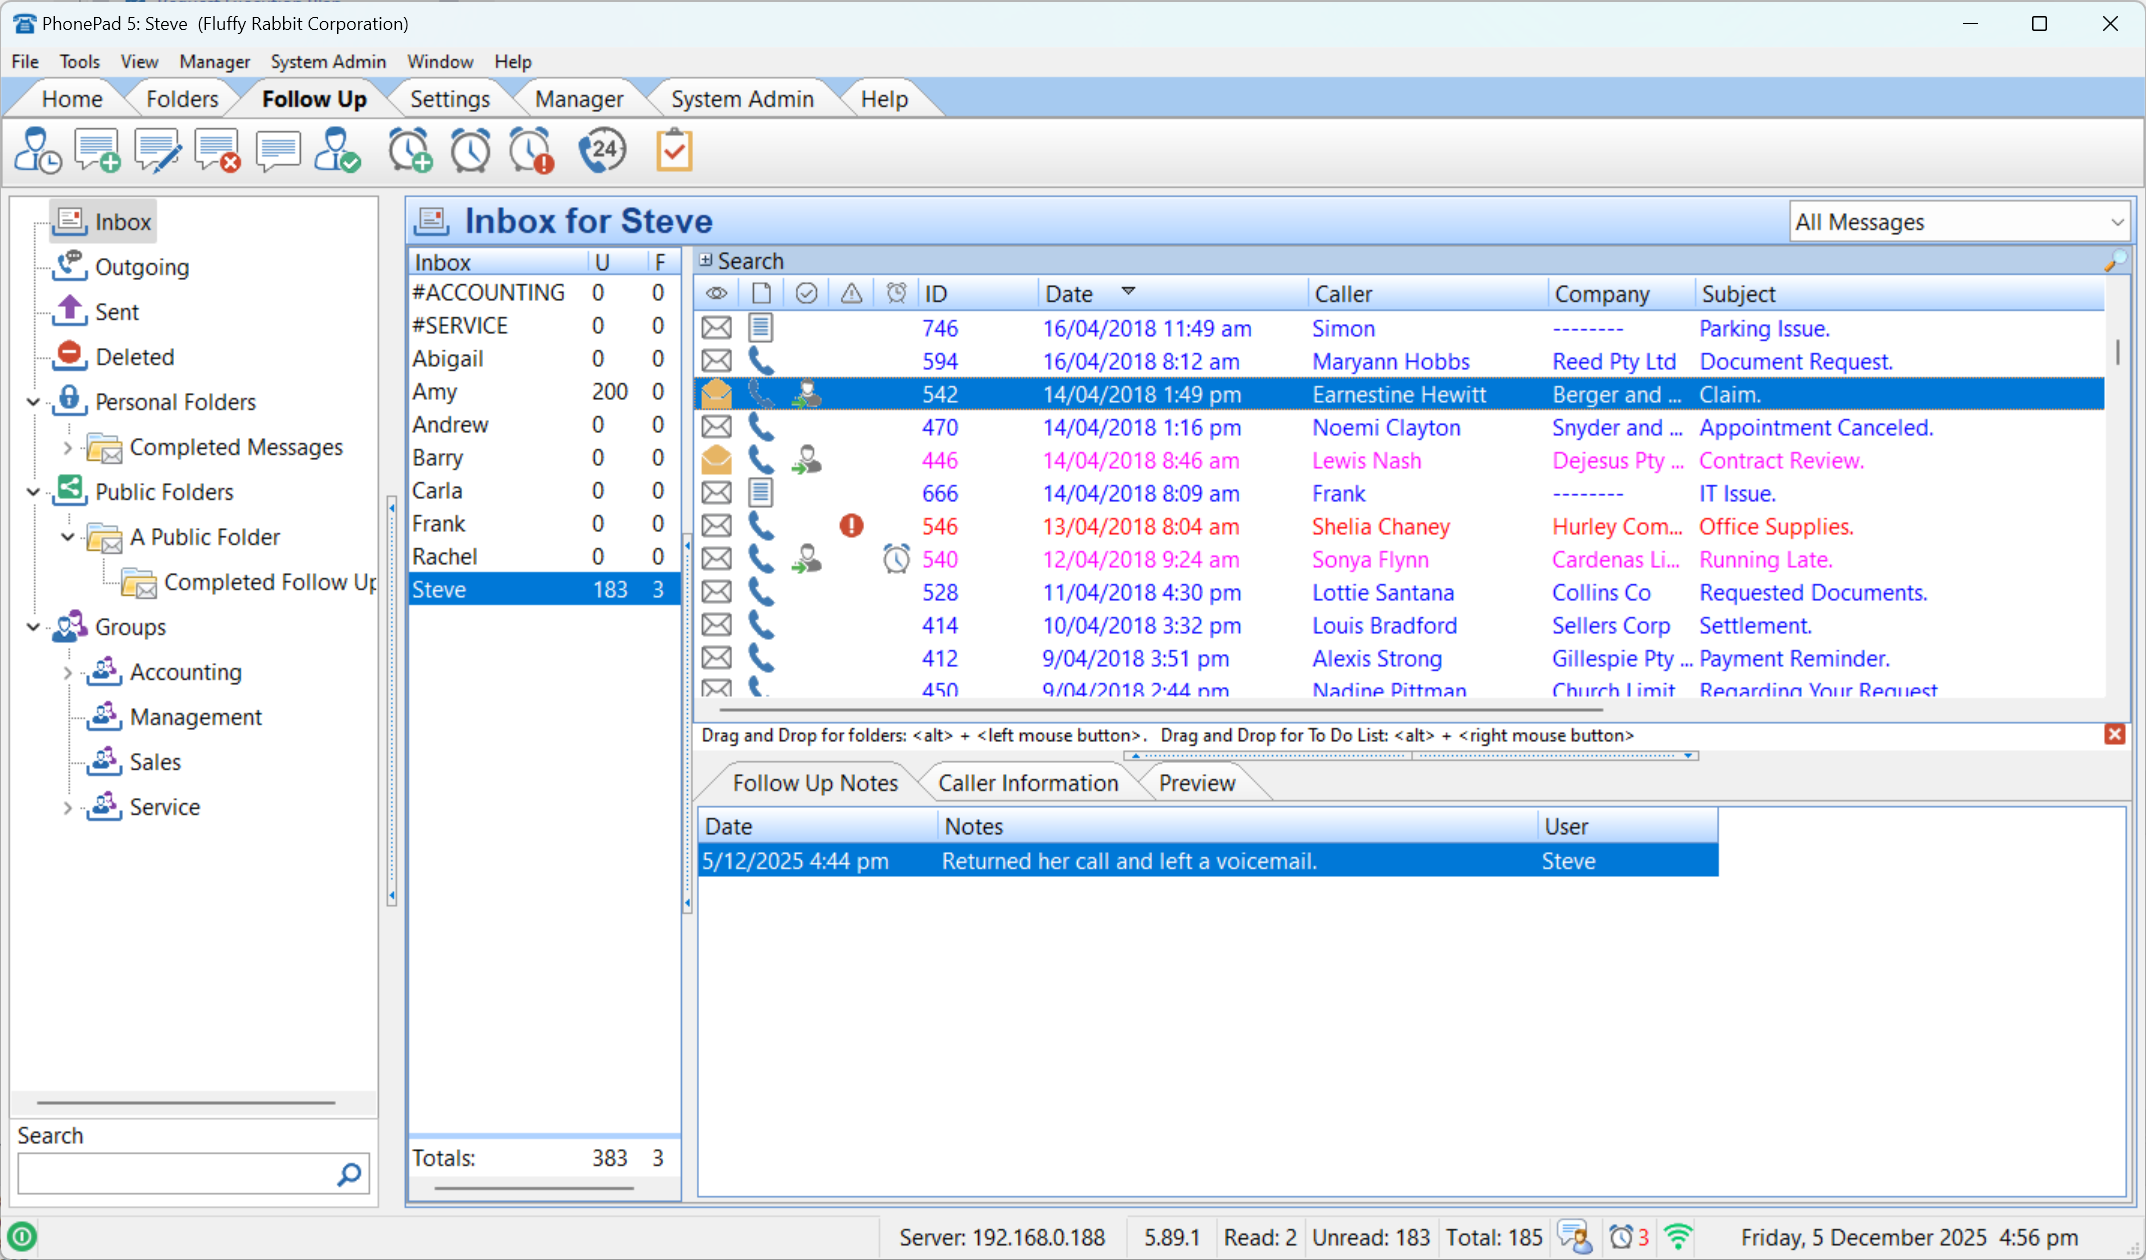Click the add reminder alarm clock icon
This screenshot has height=1260, width=2146.
410,151
